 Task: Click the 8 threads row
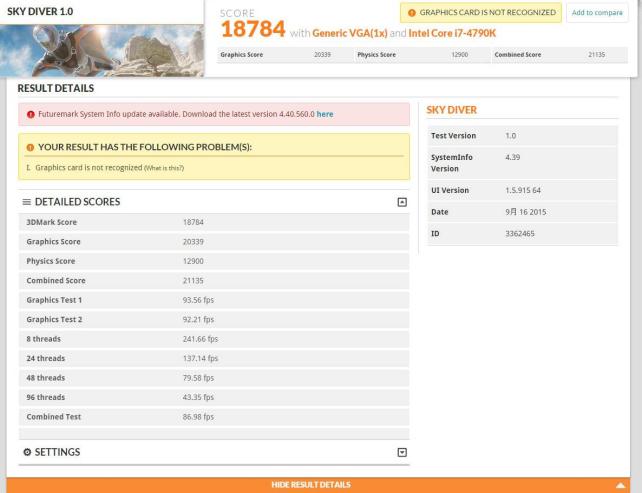click(x=214, y=339)
